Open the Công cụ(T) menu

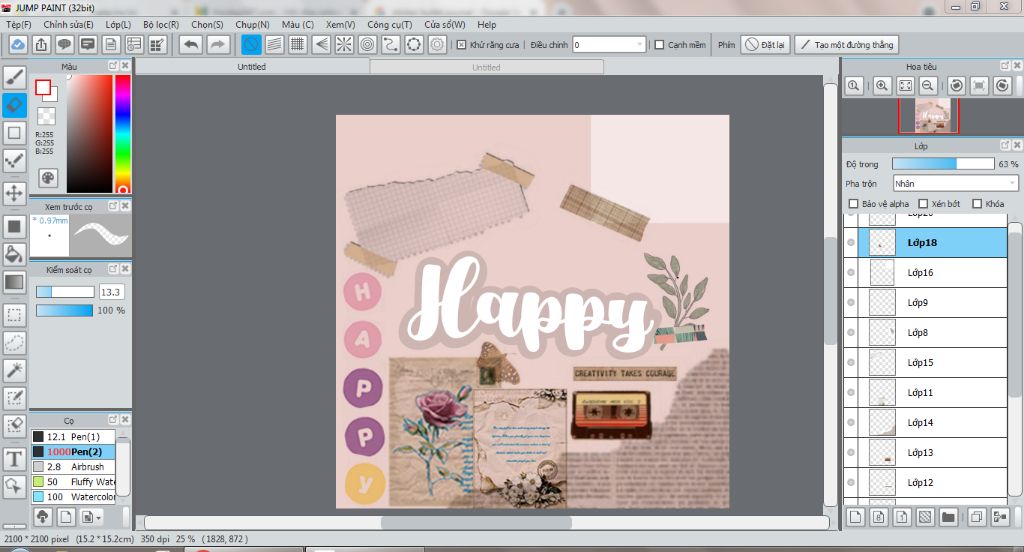point(389,24)
